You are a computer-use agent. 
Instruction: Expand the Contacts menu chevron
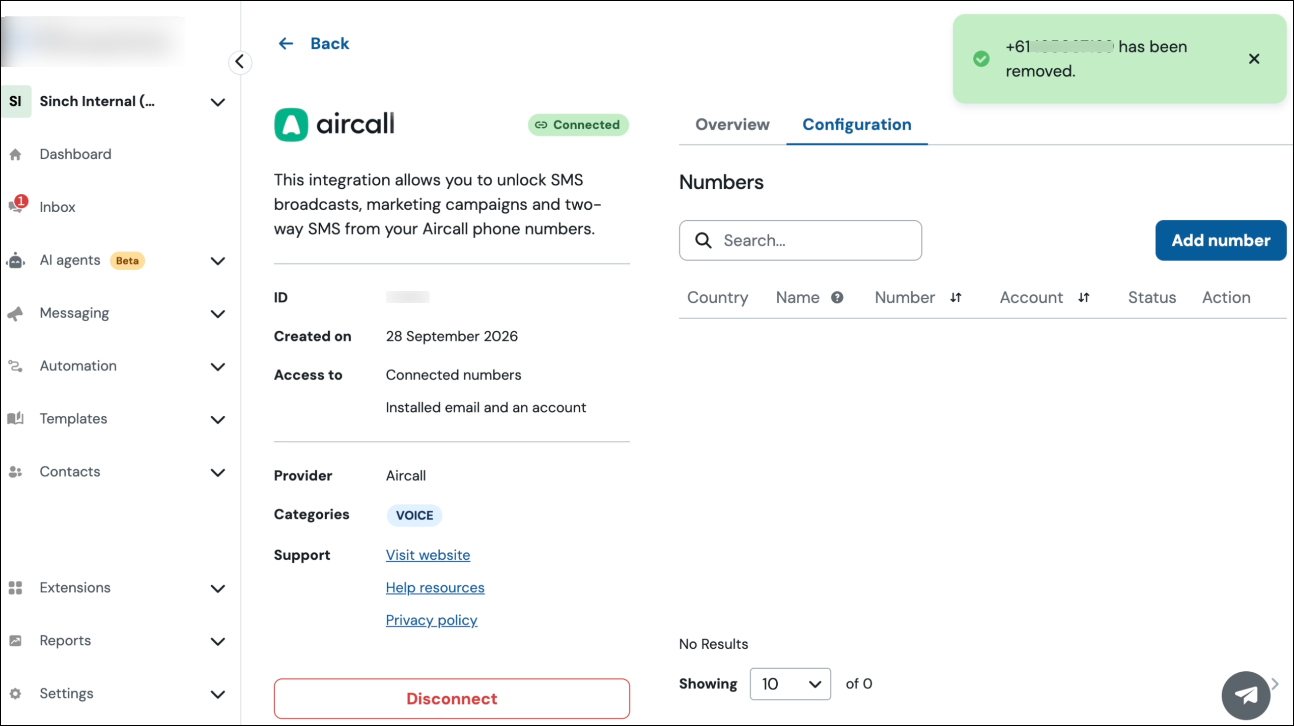coord(218,473)
